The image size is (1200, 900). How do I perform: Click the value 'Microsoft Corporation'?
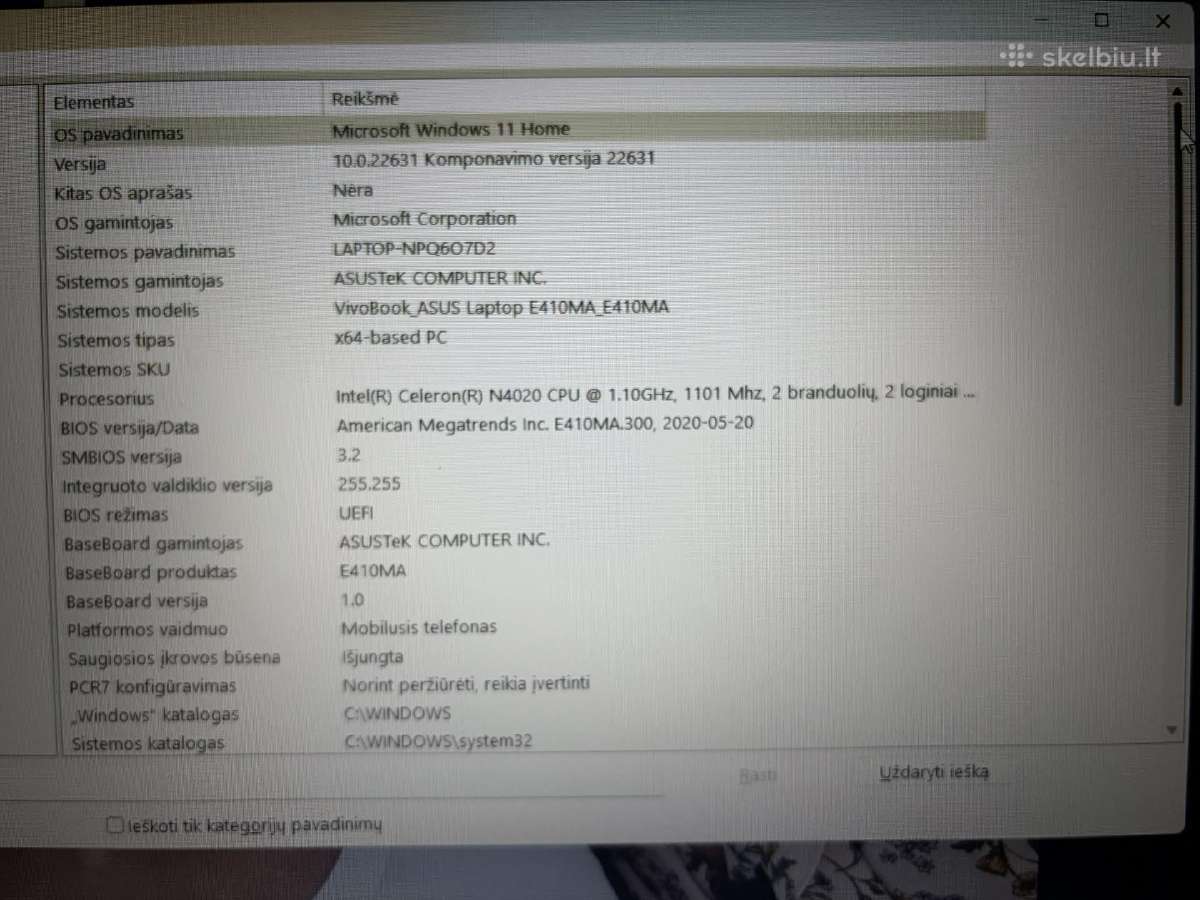[x=424, y=219]
